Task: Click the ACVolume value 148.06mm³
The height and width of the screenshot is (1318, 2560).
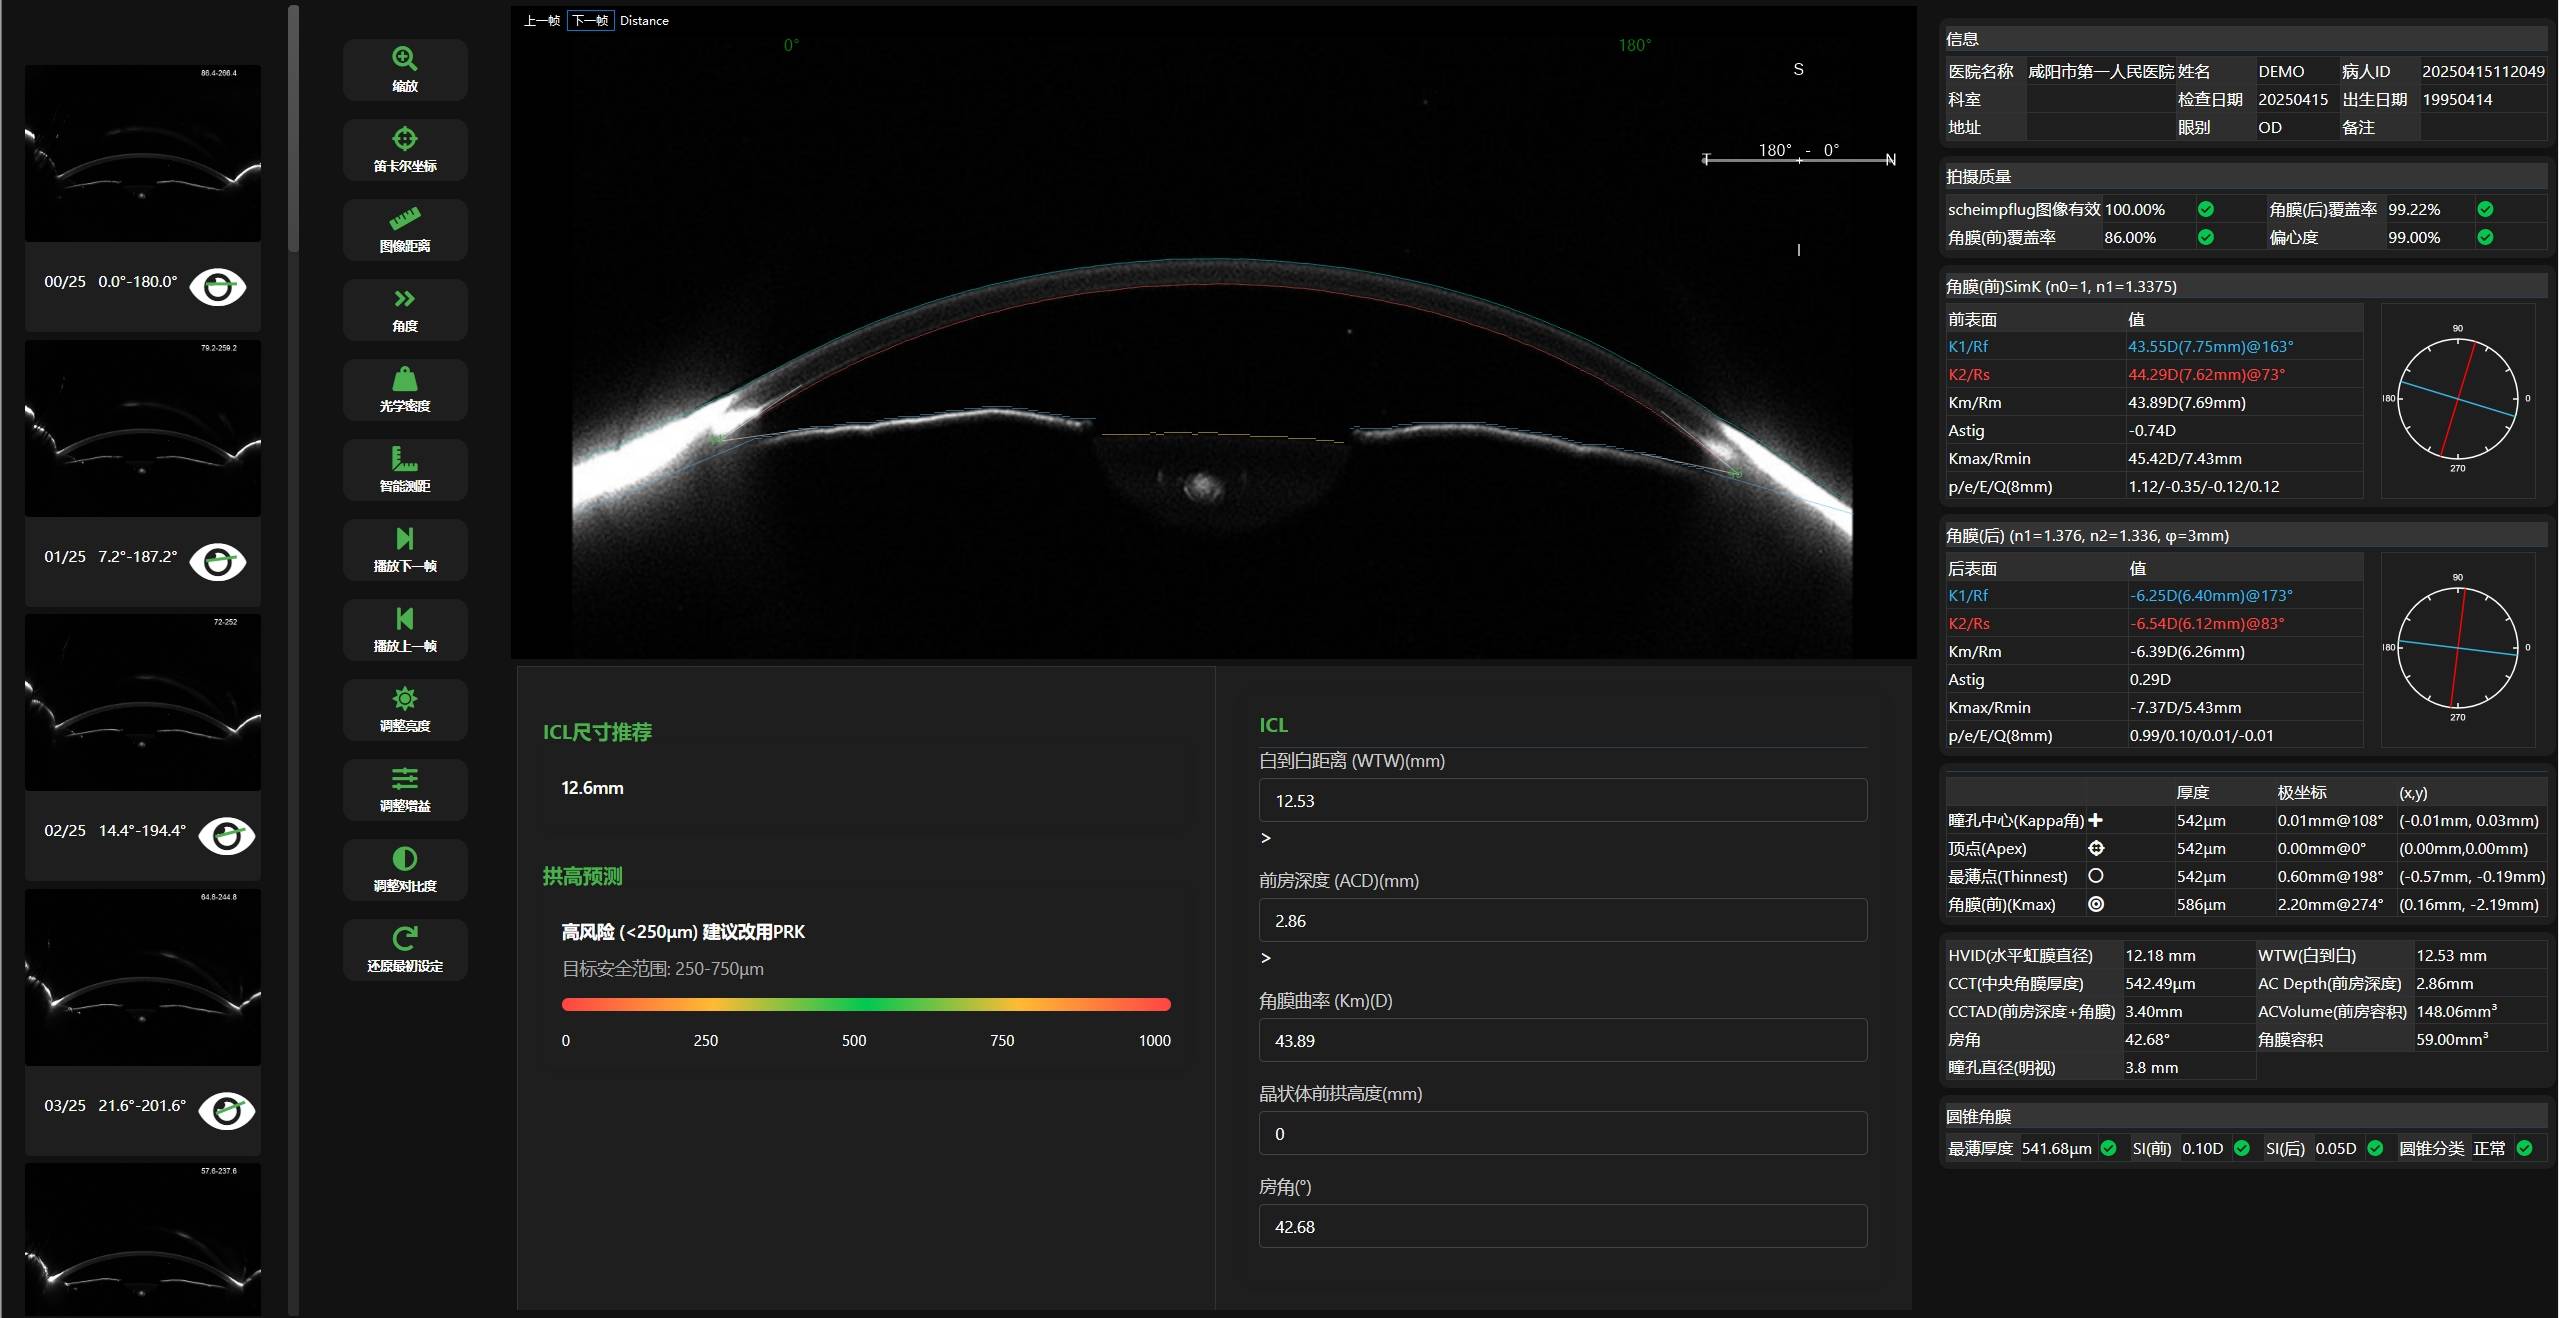Action: tap(2456, 1012)
